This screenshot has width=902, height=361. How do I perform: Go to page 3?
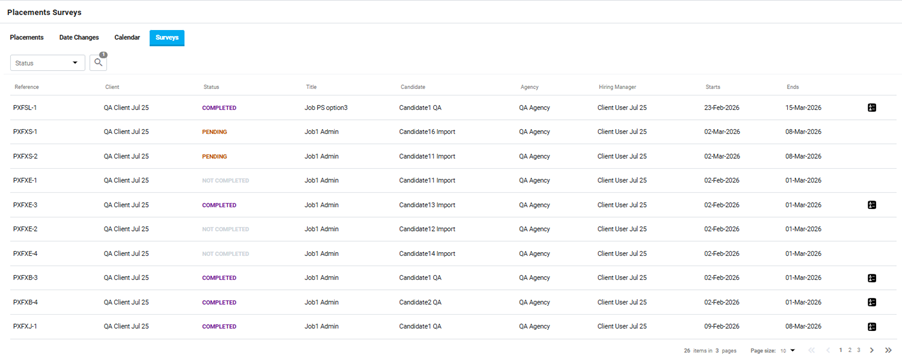pos(858,350)
